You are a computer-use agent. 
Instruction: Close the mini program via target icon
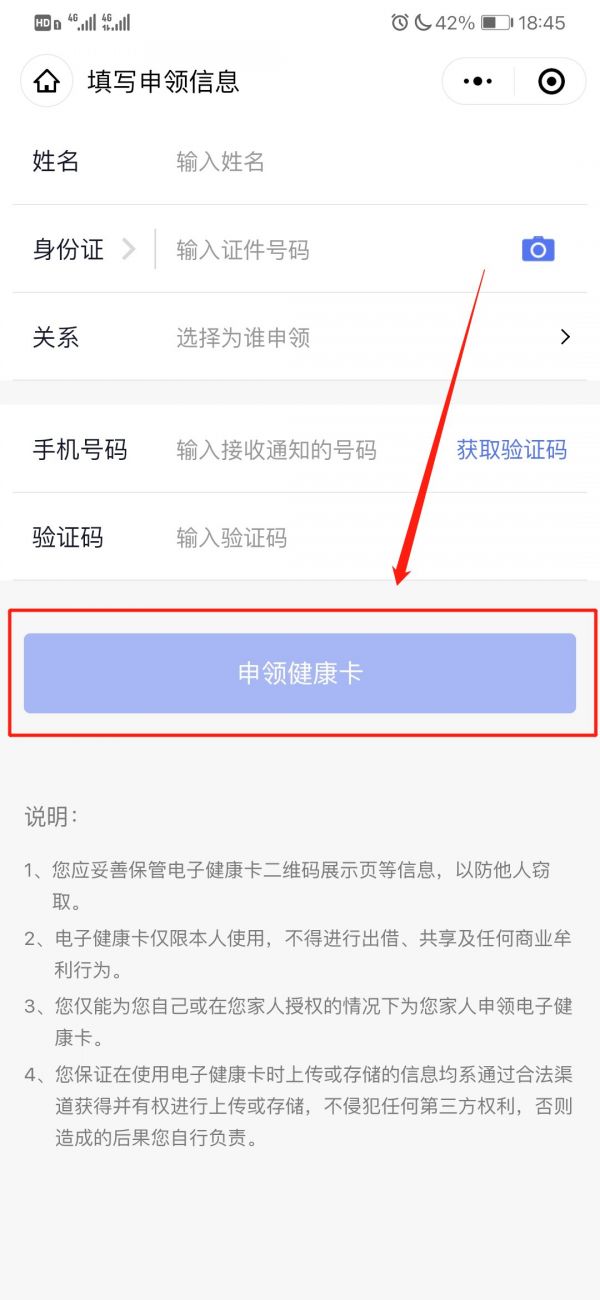(x=551, y=81)
